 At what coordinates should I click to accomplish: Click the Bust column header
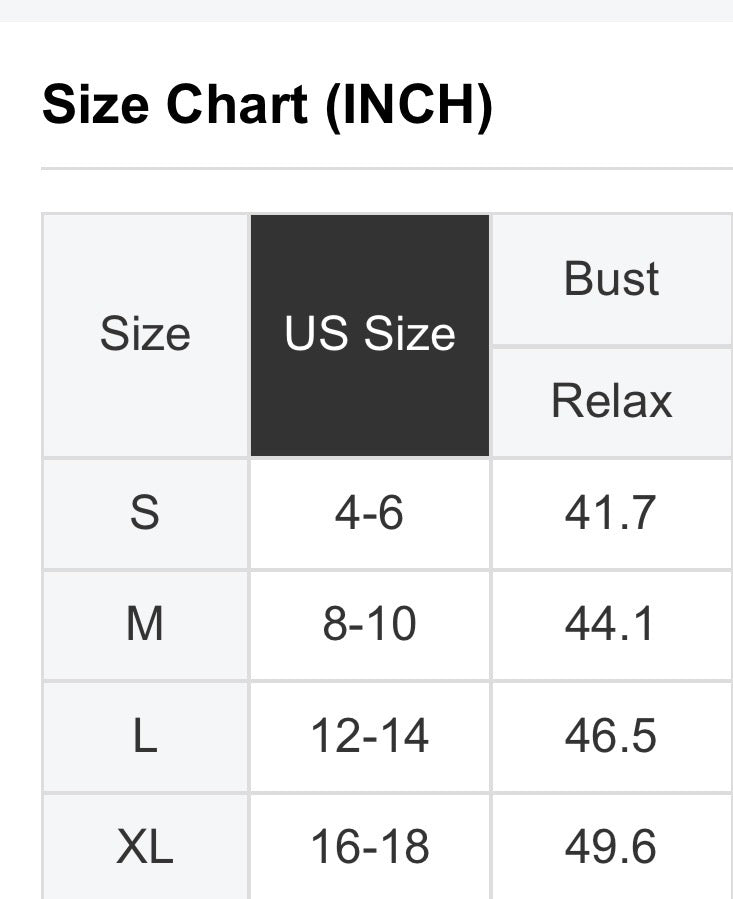(611, 279)
